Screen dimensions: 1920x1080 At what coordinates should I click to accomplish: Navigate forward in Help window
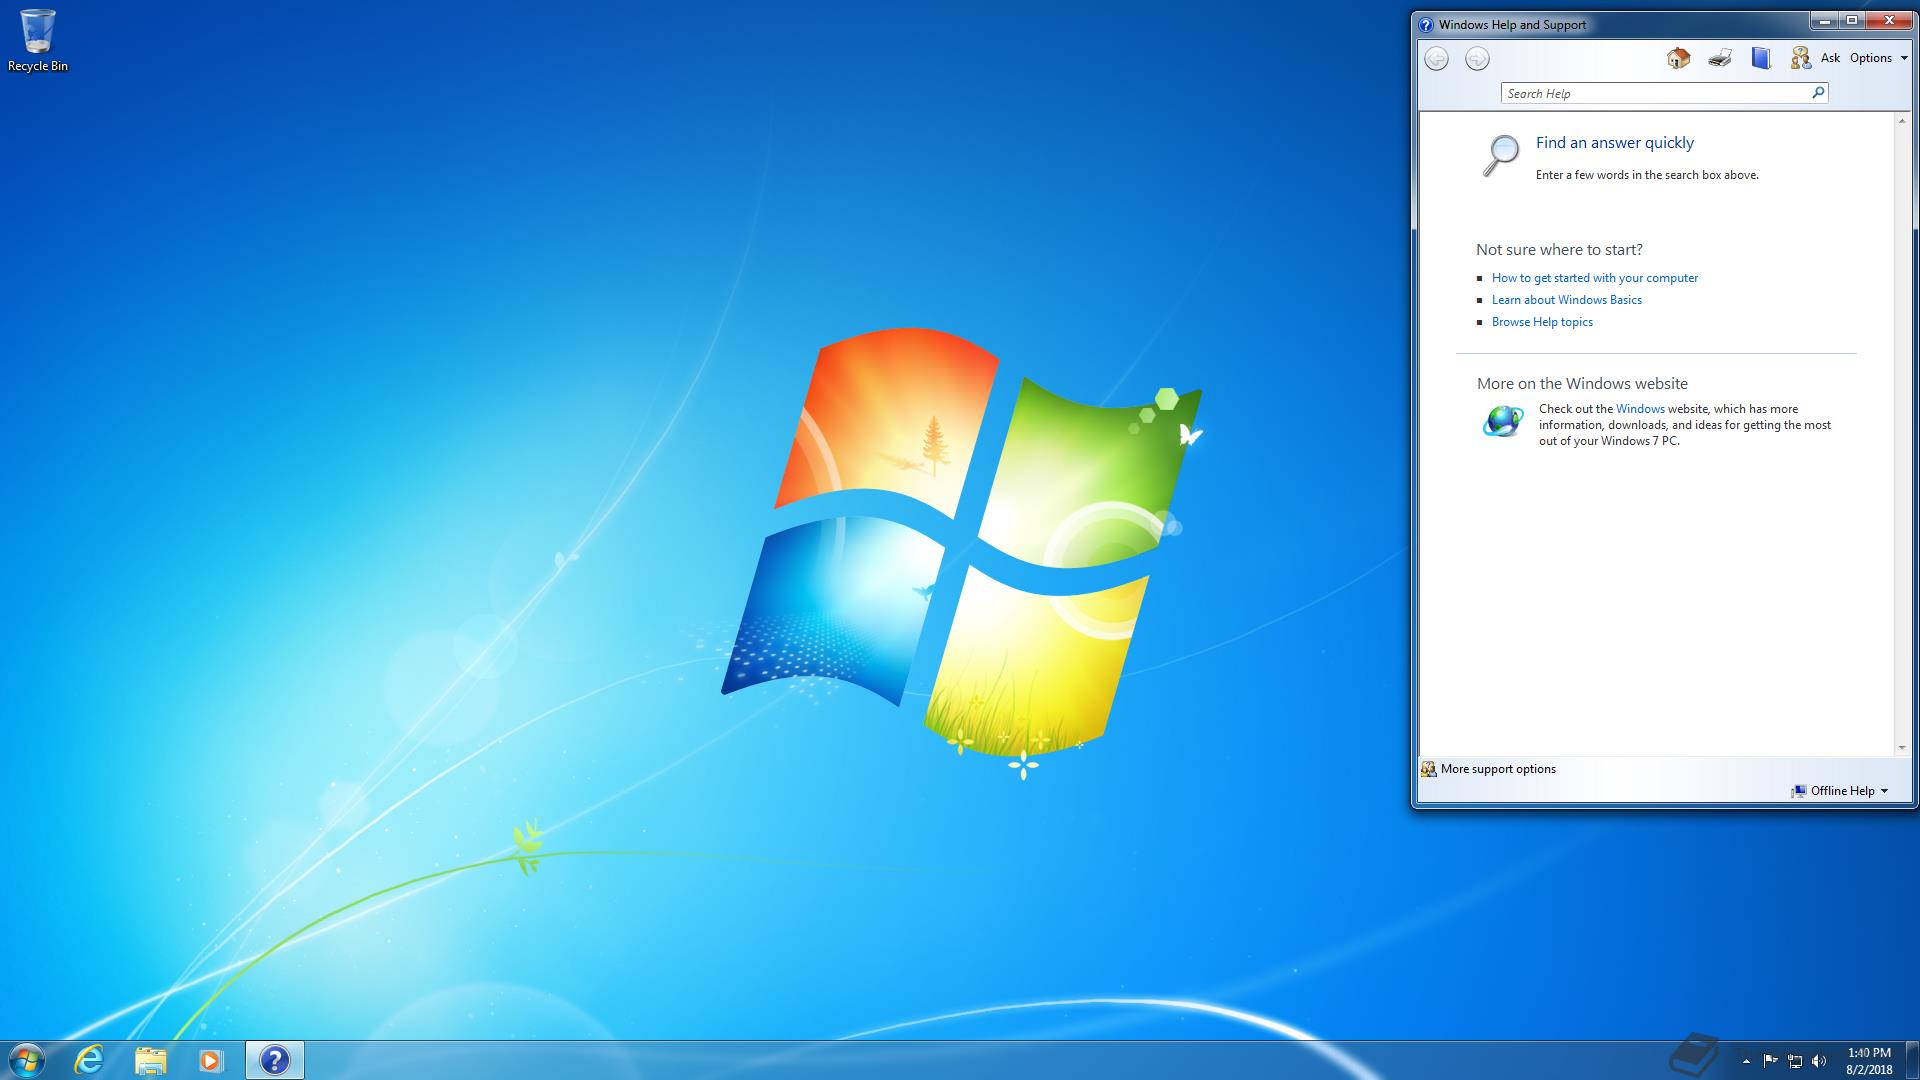(x=1477, y=59)
